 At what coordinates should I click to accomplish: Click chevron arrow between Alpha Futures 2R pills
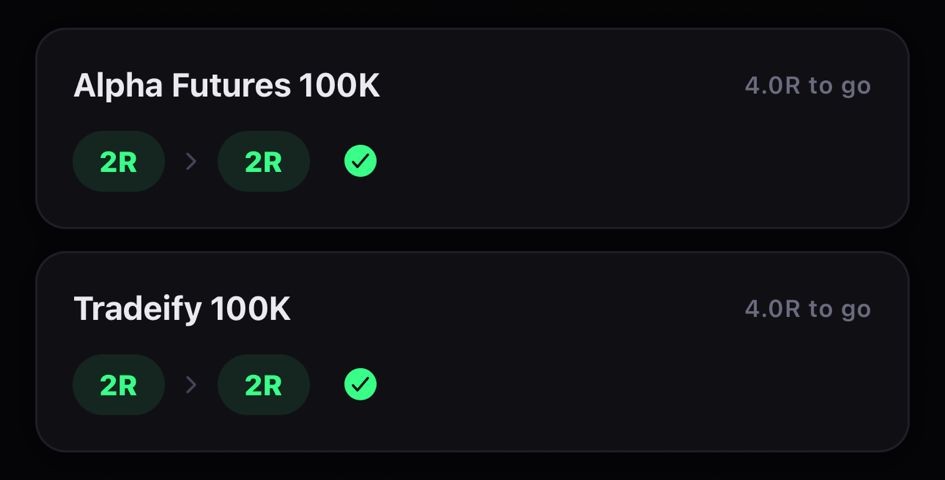191,161
